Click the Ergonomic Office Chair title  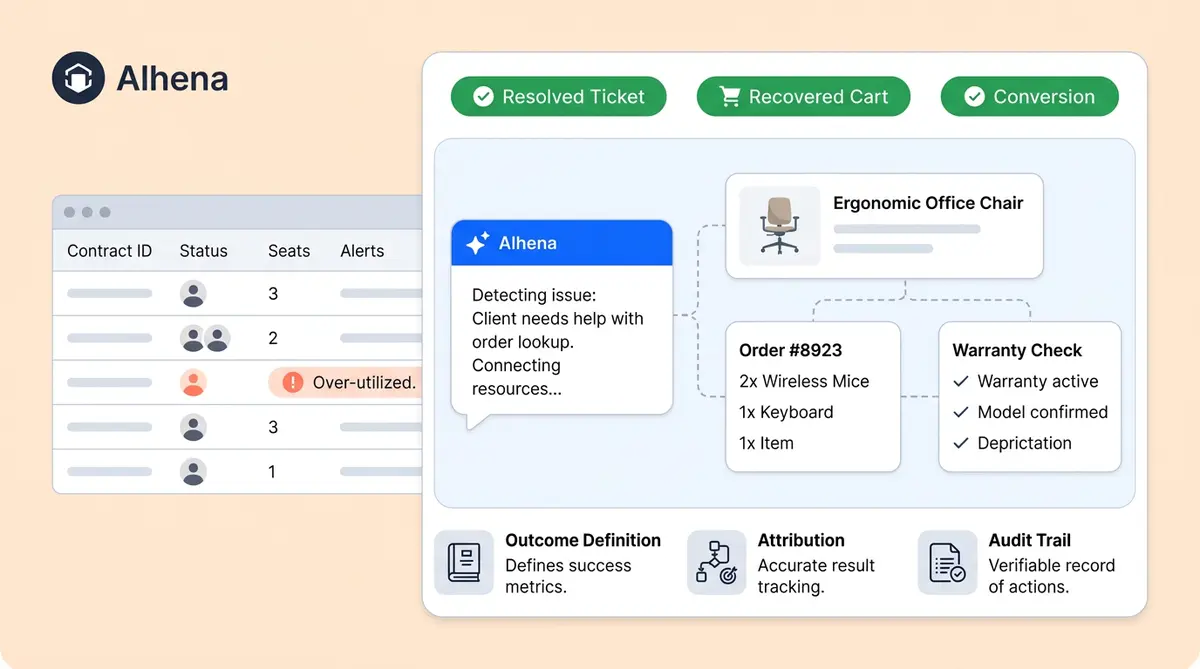(x=928, y=203)
